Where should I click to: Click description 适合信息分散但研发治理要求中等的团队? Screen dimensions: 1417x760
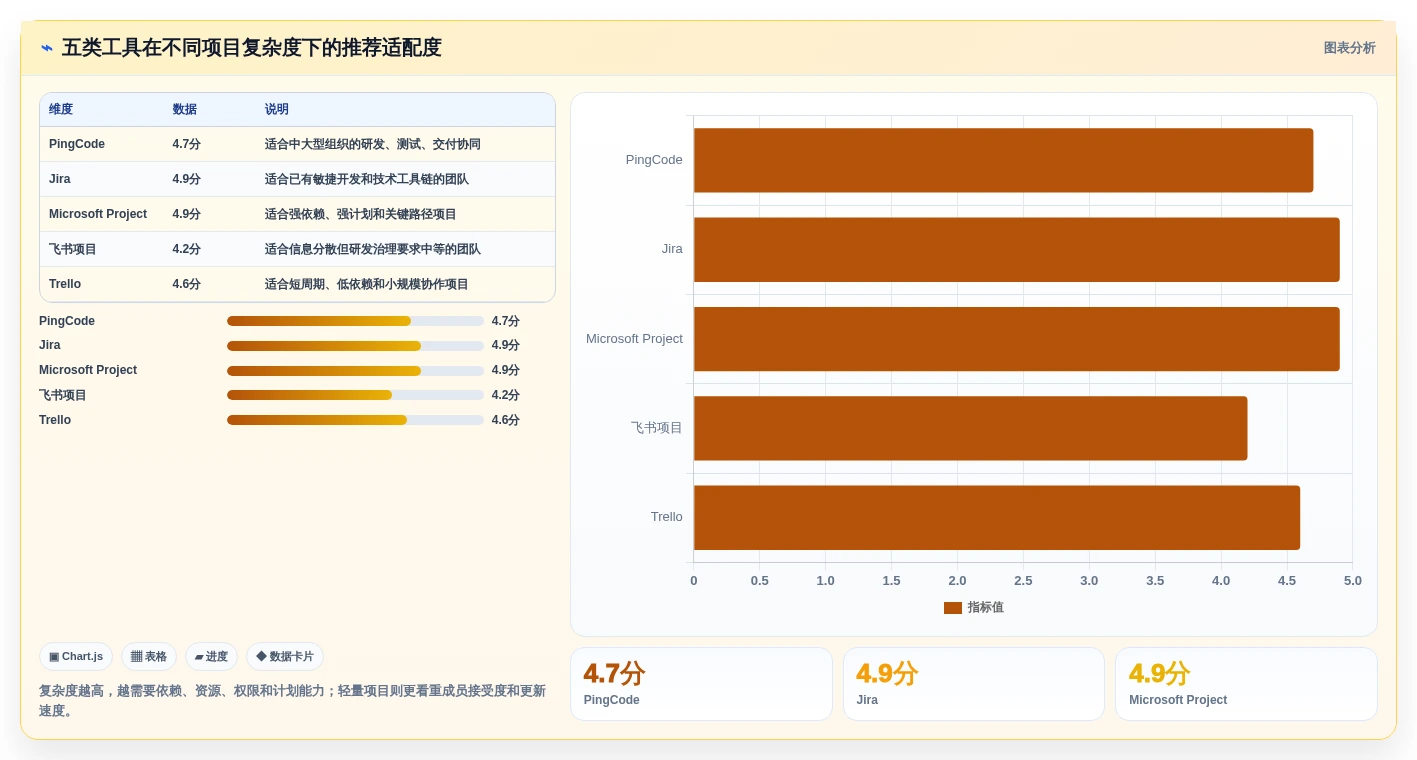pyautogui.click(x=373, y=249)
